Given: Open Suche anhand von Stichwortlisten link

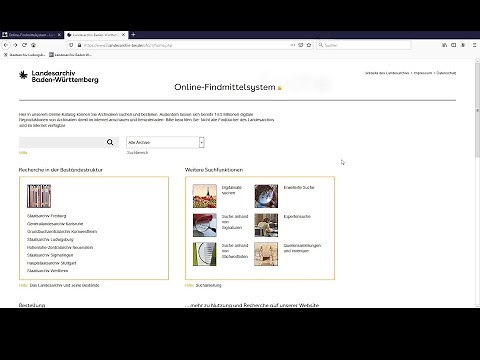Looking at the screenshot, I should tap(235, 251).
